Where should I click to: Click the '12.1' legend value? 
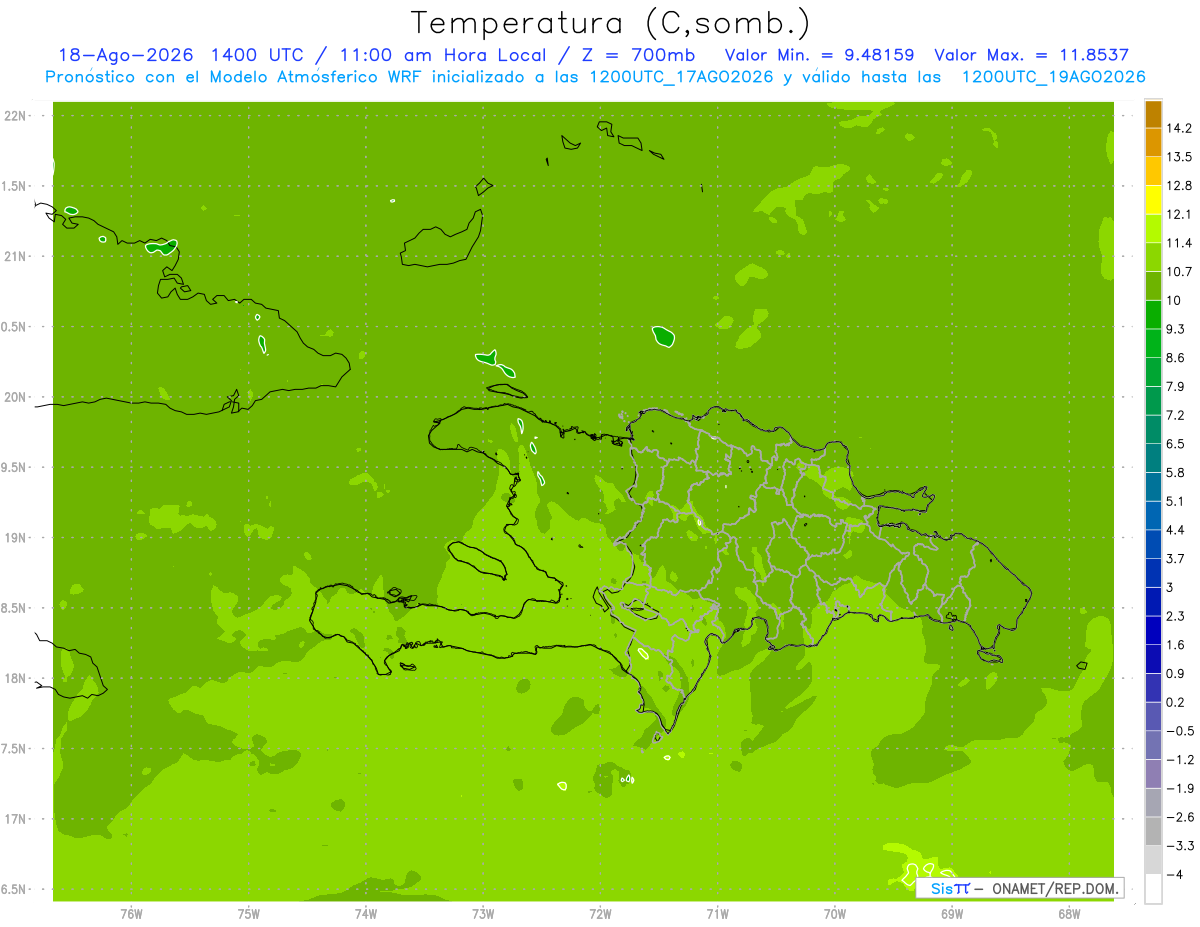(1179, 214)
